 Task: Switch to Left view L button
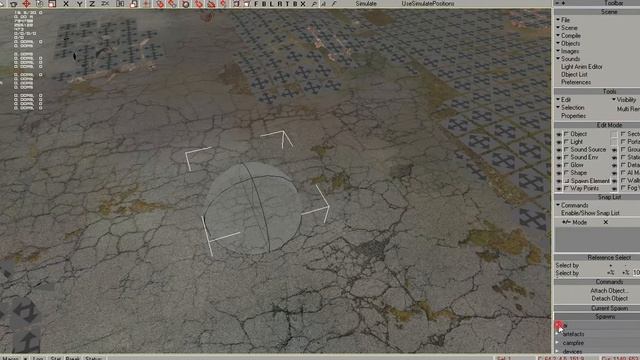(271, 4)
